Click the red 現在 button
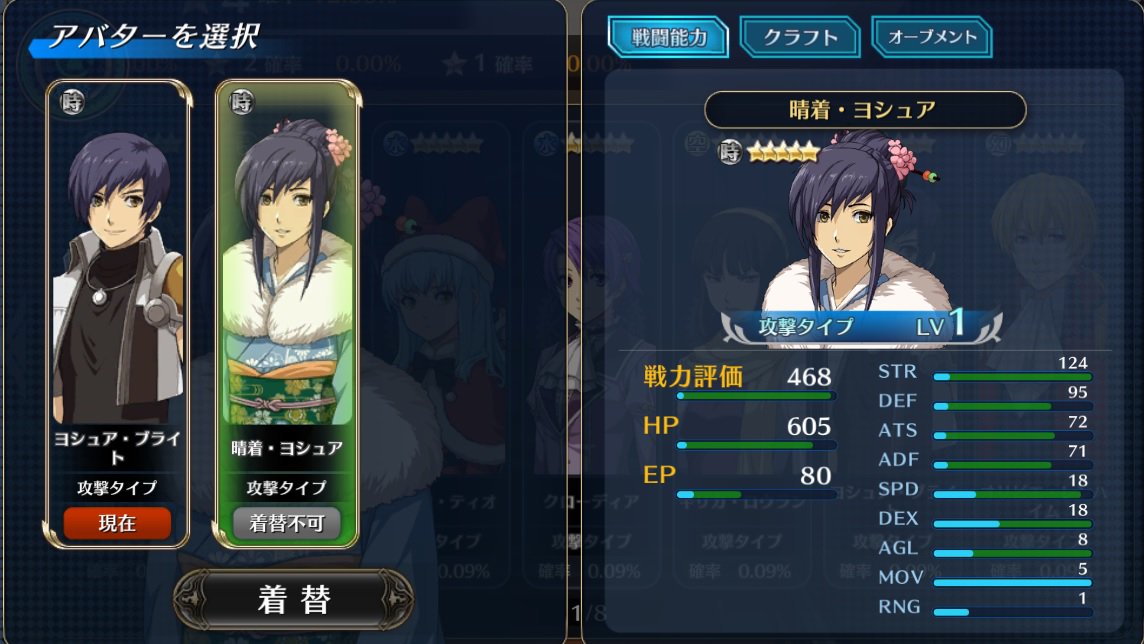 117,523
